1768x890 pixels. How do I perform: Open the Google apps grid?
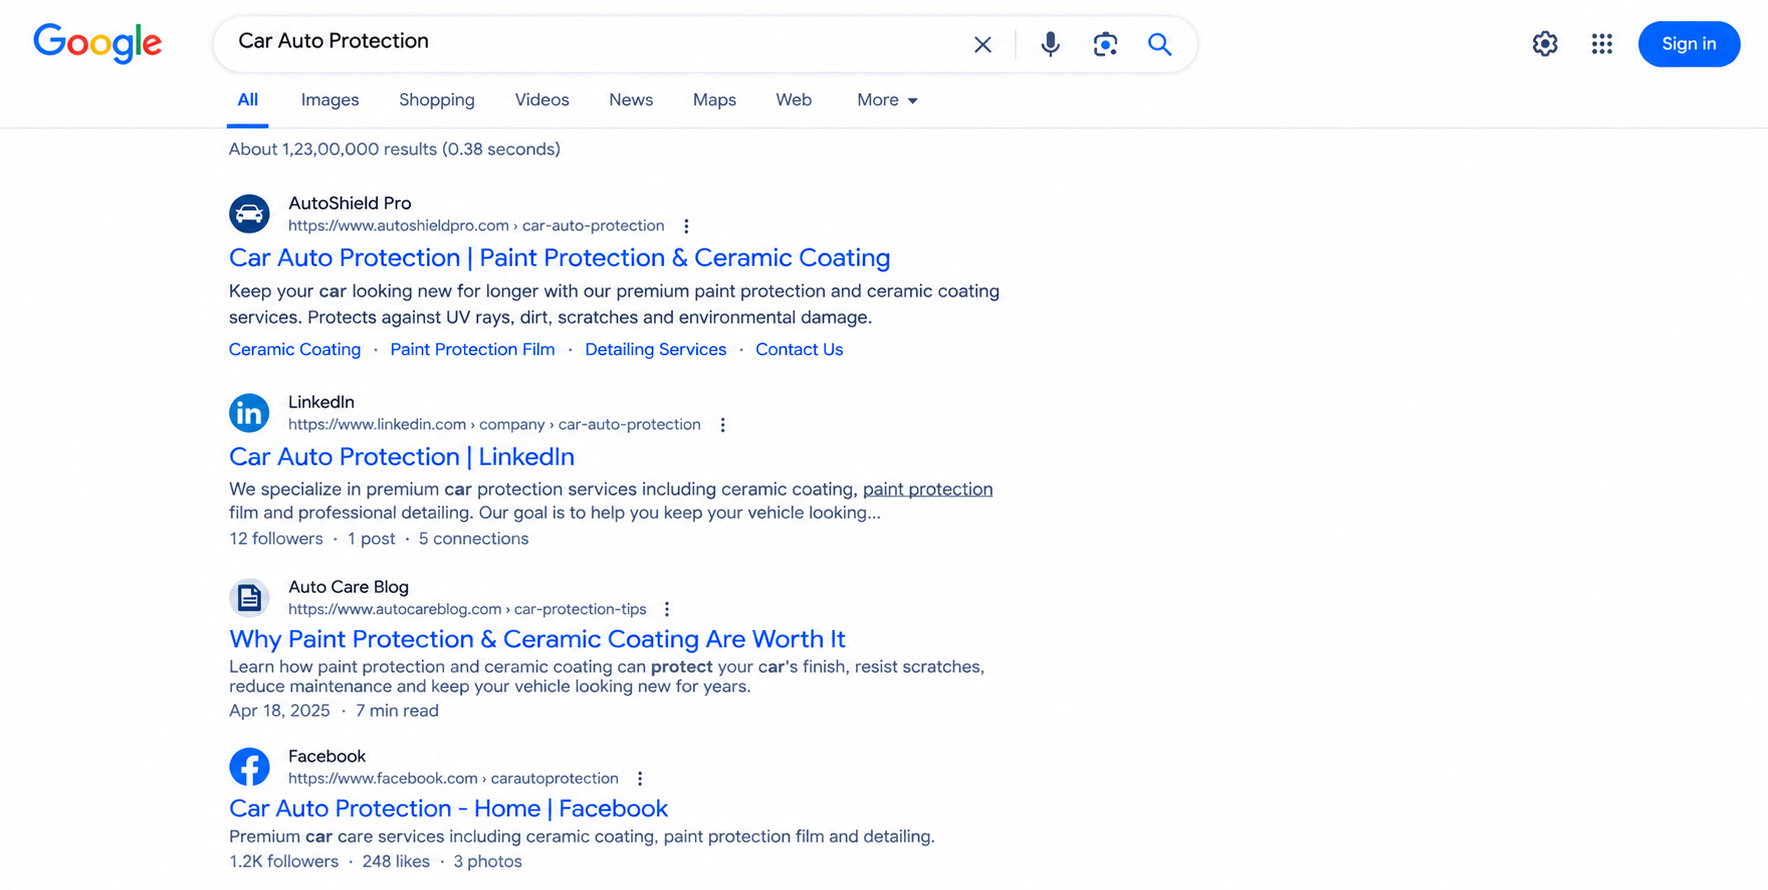(1602, 44)
